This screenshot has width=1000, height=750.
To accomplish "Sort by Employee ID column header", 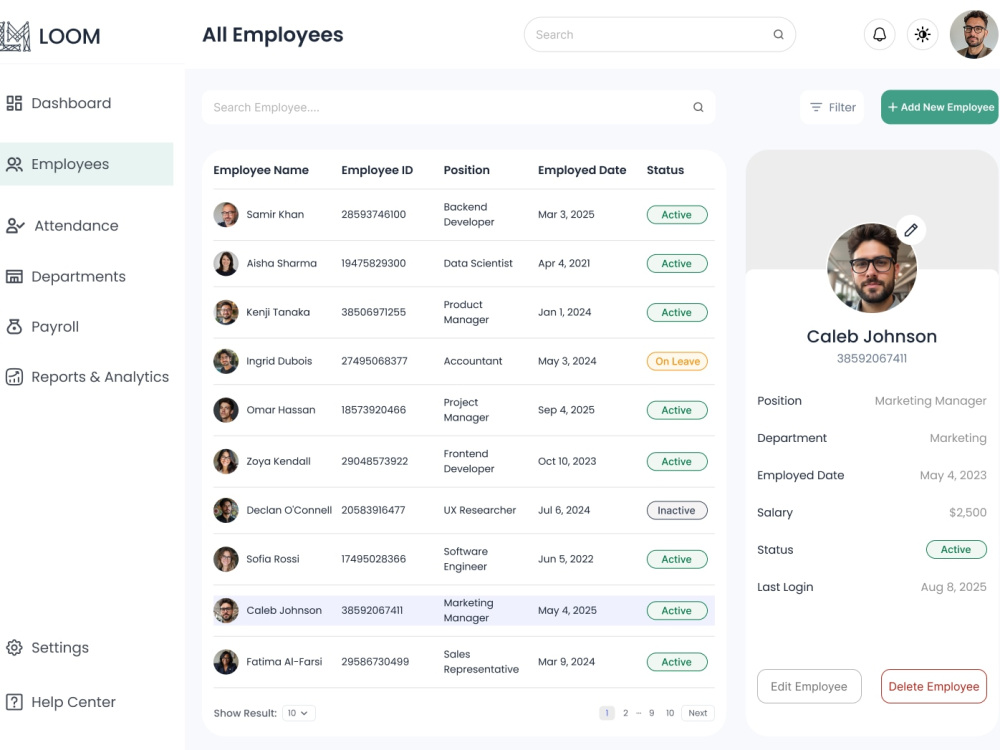I will 377,170.
